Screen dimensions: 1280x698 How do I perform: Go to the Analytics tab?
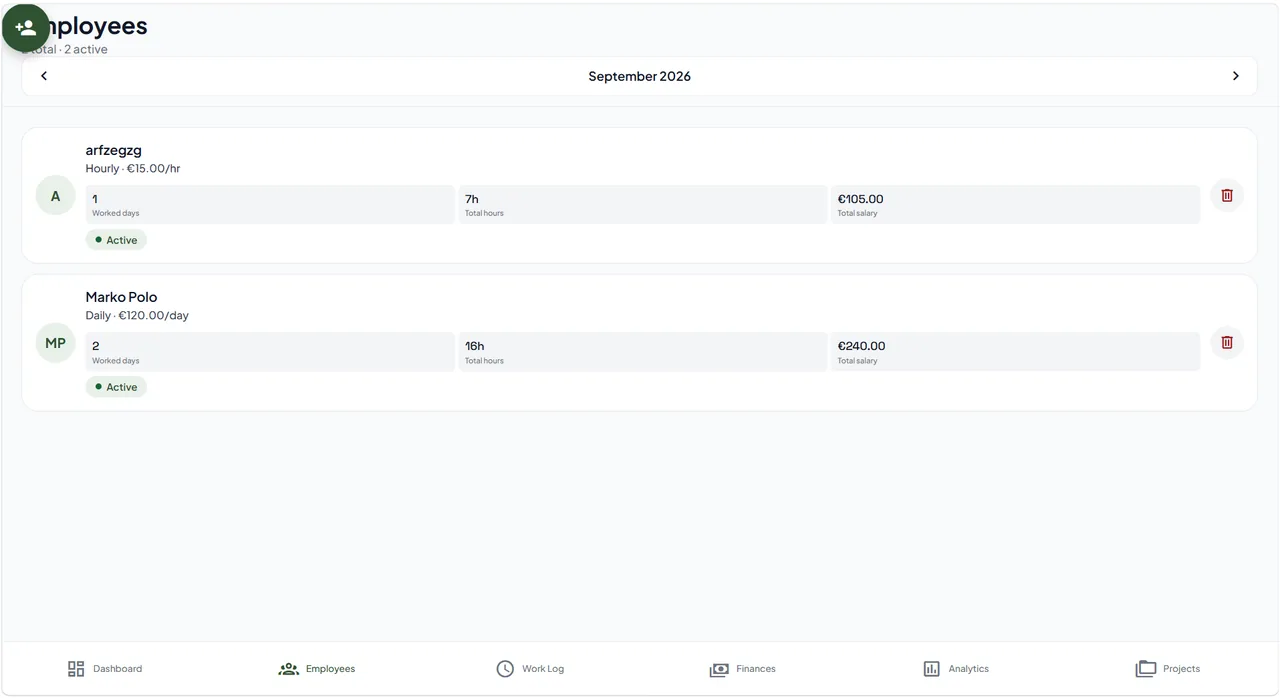point(956,669)
